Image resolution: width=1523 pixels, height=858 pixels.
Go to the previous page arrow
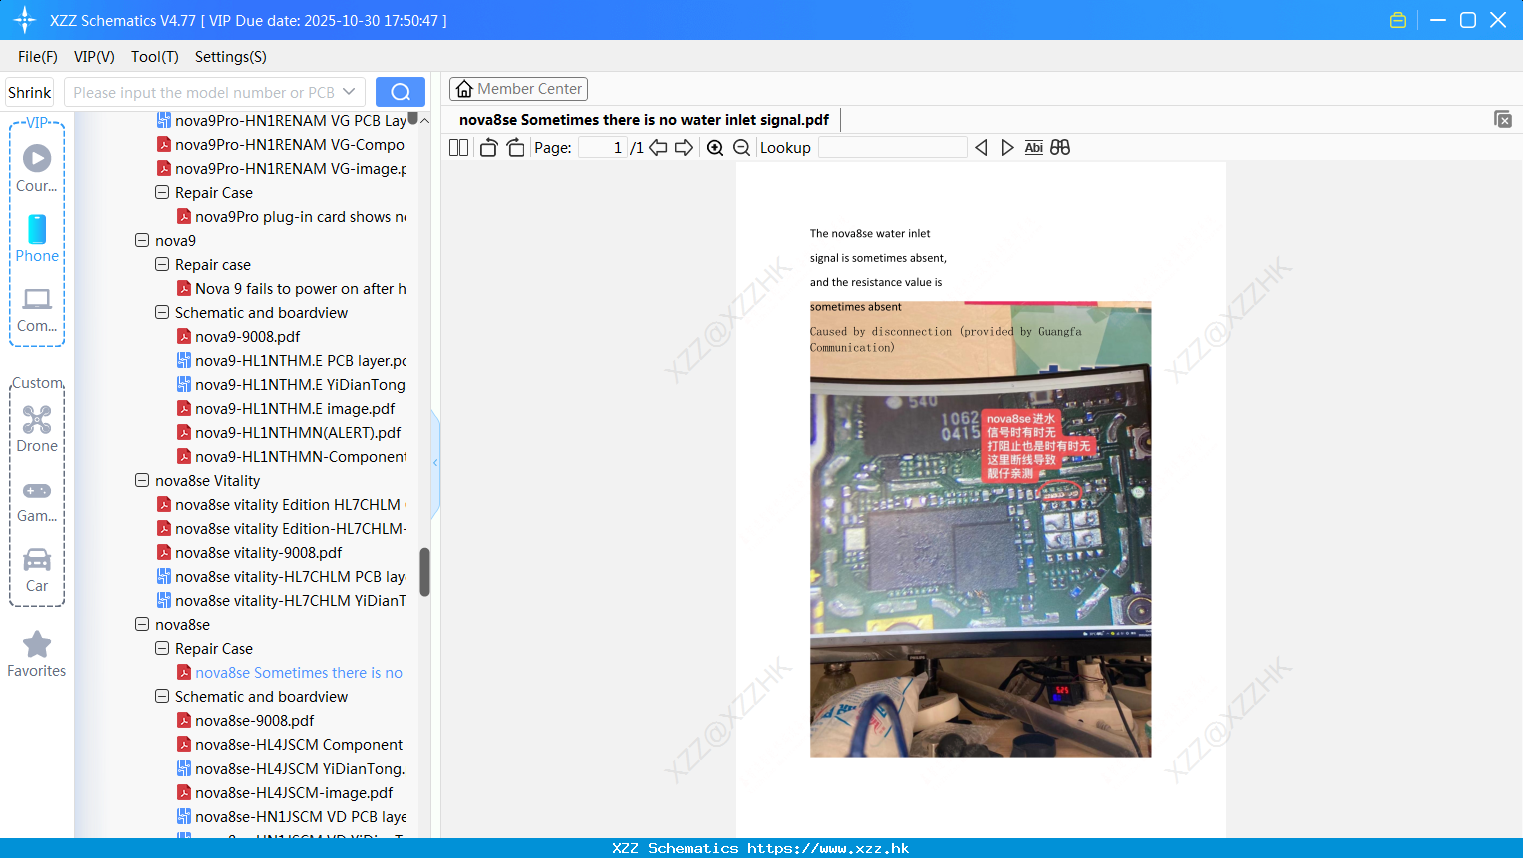658,147
